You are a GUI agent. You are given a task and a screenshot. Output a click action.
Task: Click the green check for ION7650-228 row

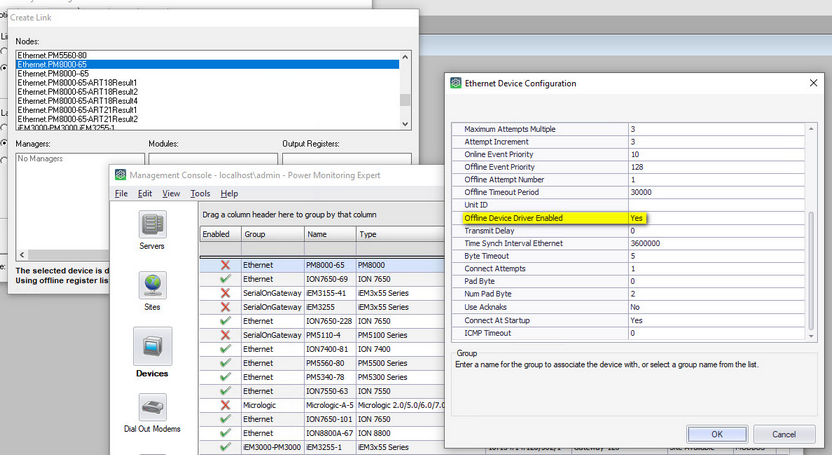[226, 321]
